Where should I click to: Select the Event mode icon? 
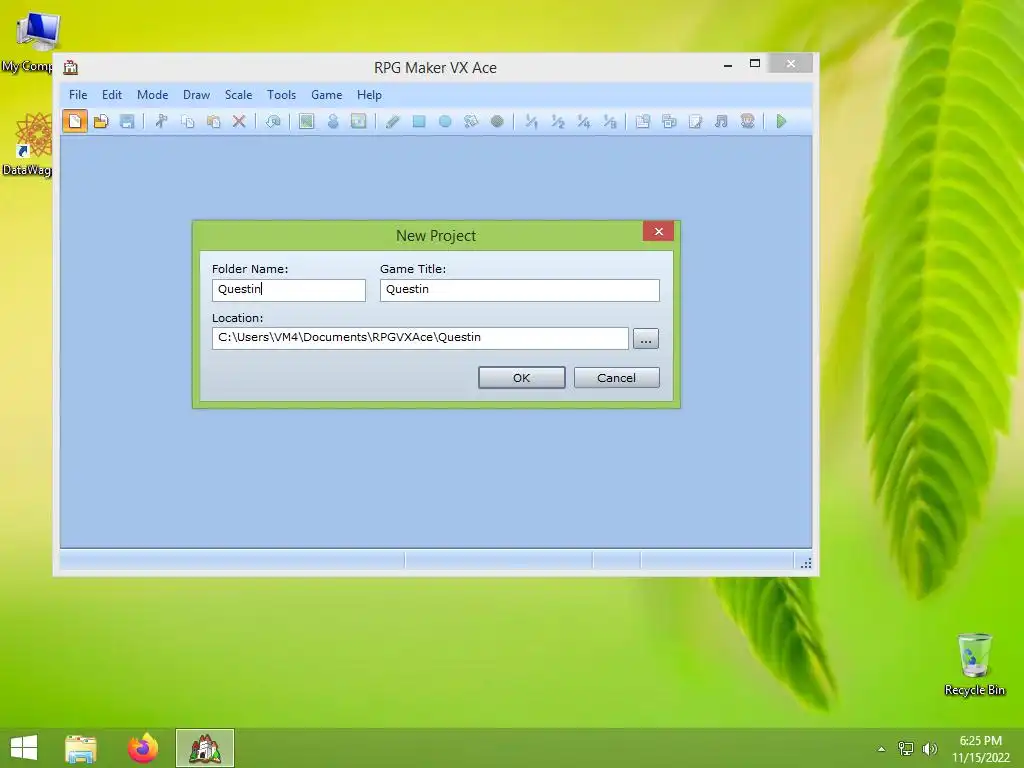(333, 121)
